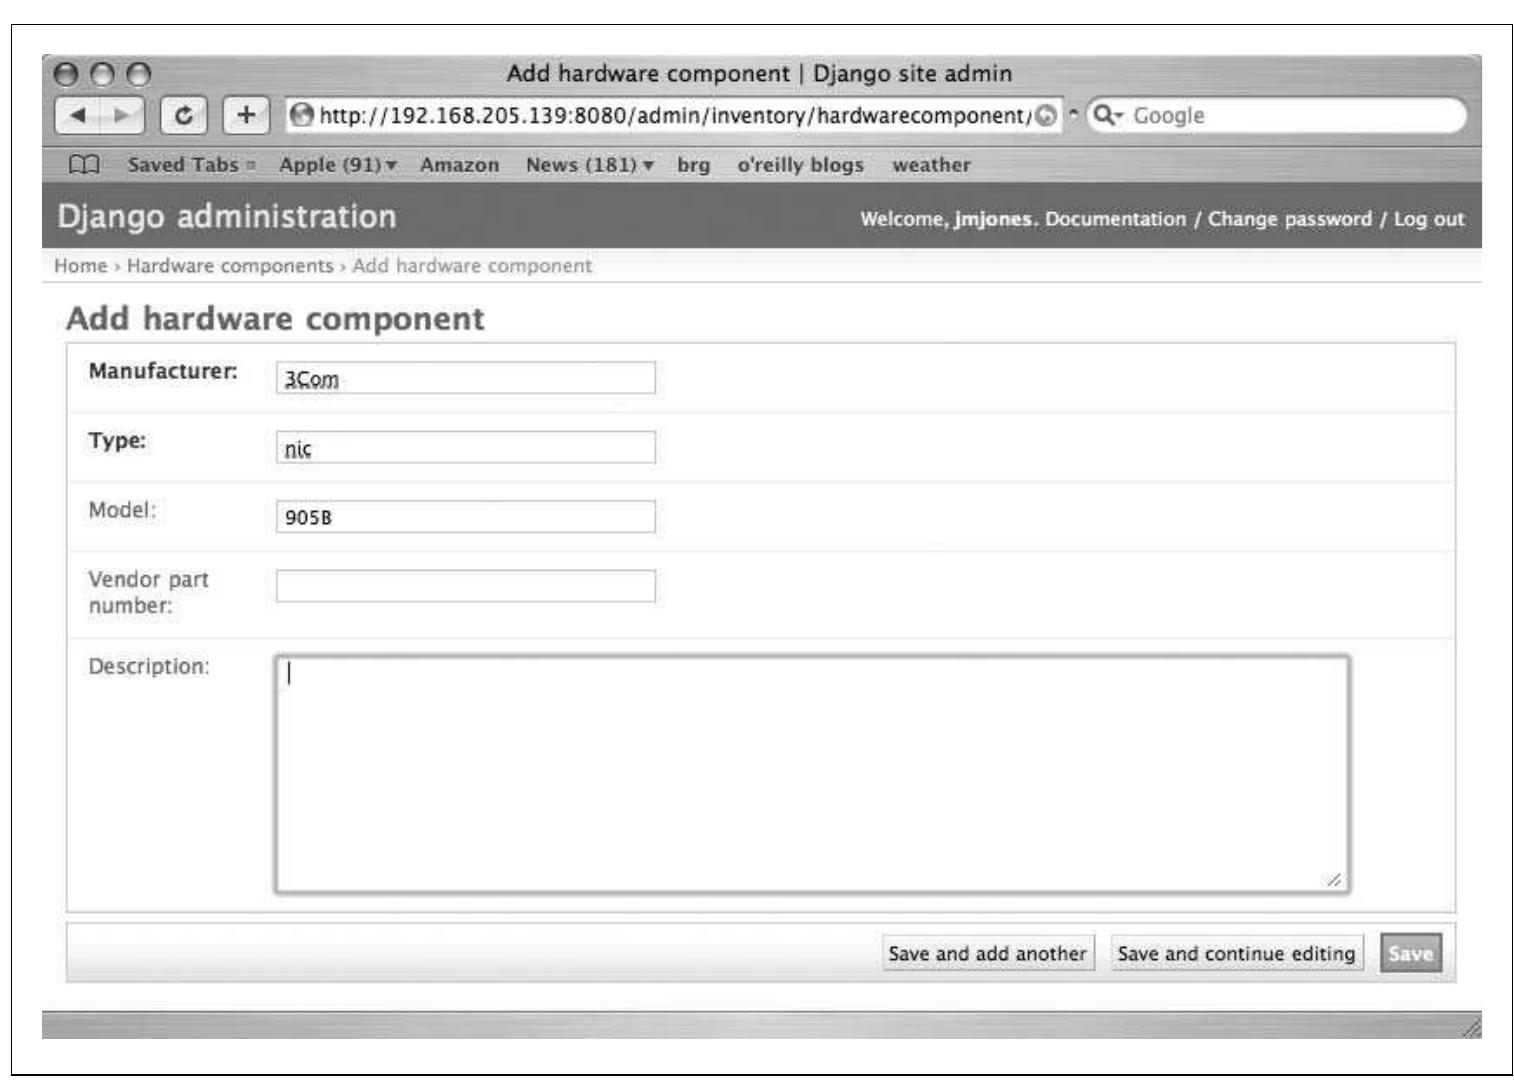Expand the News (181) bookmarks folder
Screen dimensions: 1514x1081
[x=590, y=165]
